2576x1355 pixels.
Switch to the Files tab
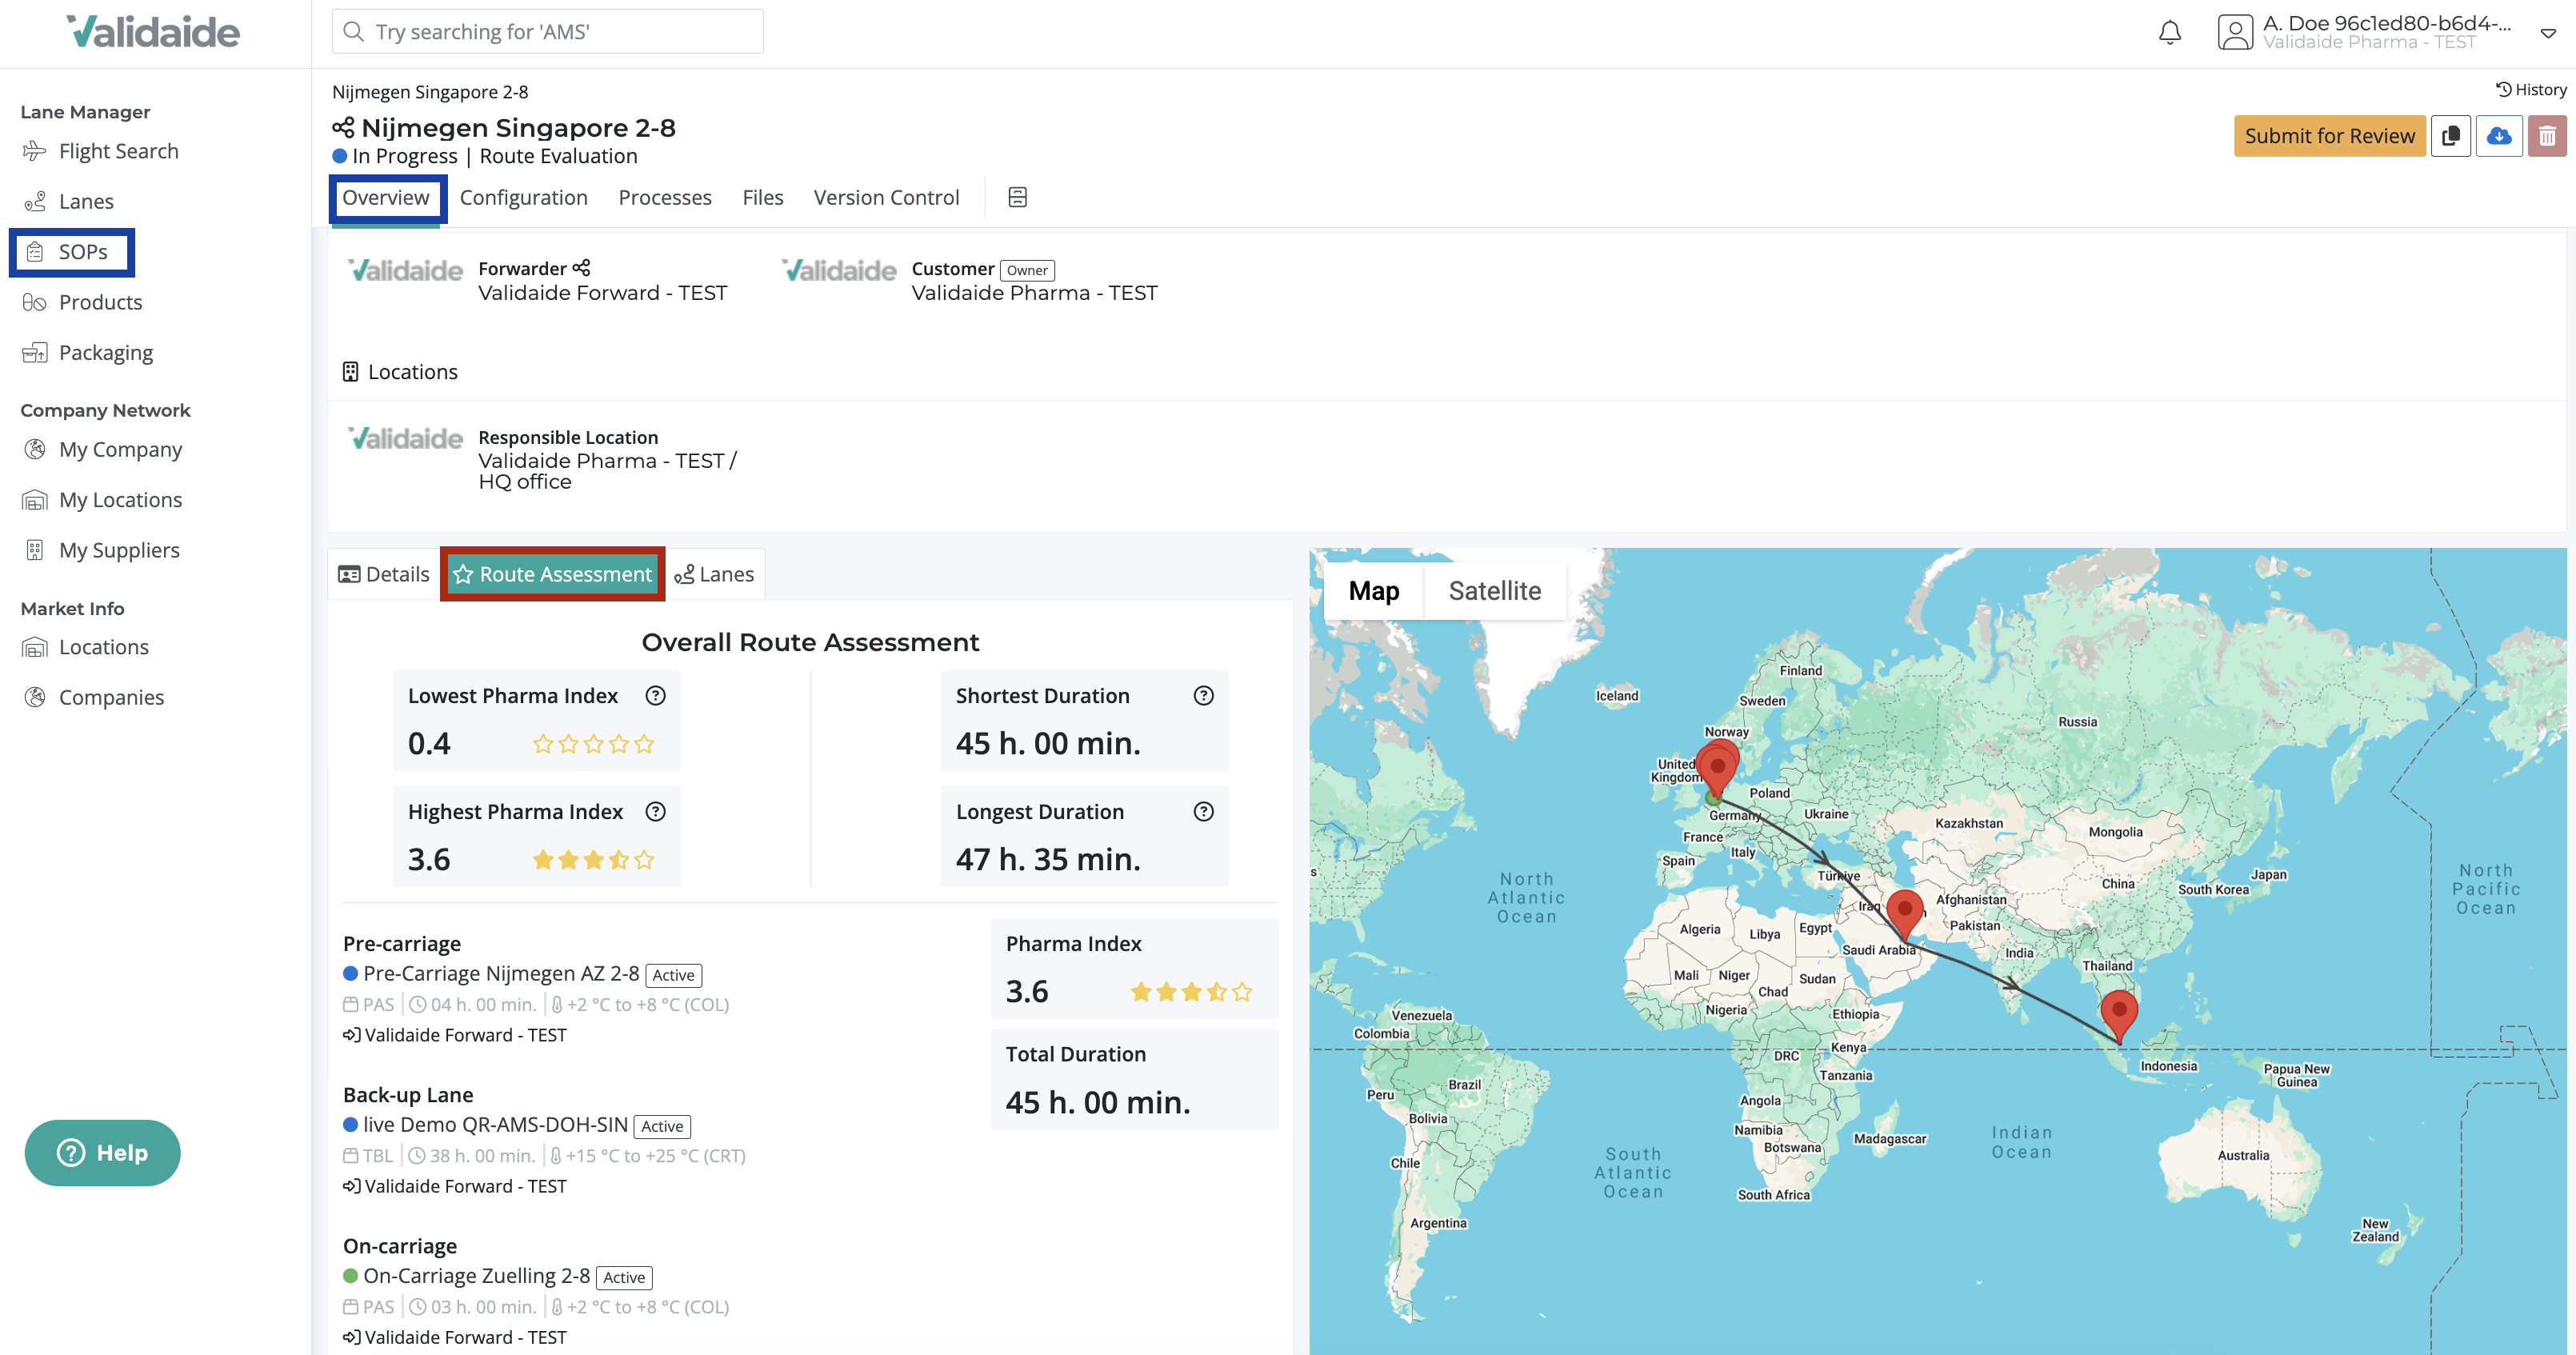point(762,197)
